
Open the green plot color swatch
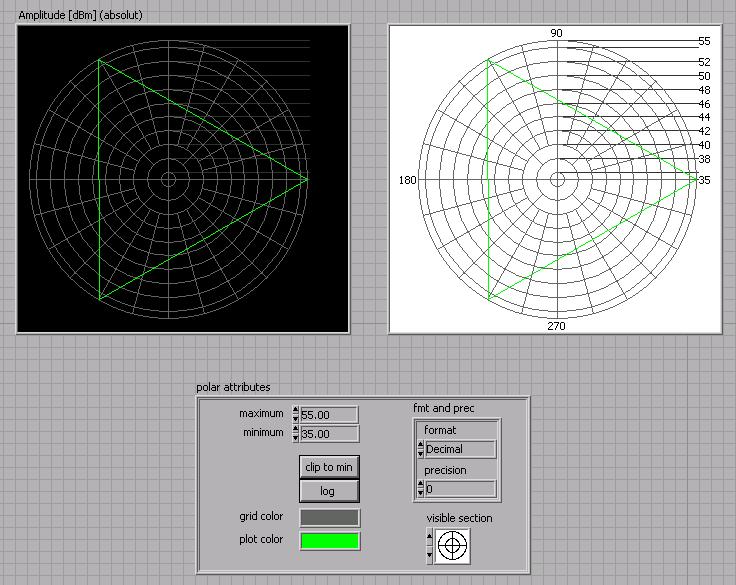click(x=329, y=540)
